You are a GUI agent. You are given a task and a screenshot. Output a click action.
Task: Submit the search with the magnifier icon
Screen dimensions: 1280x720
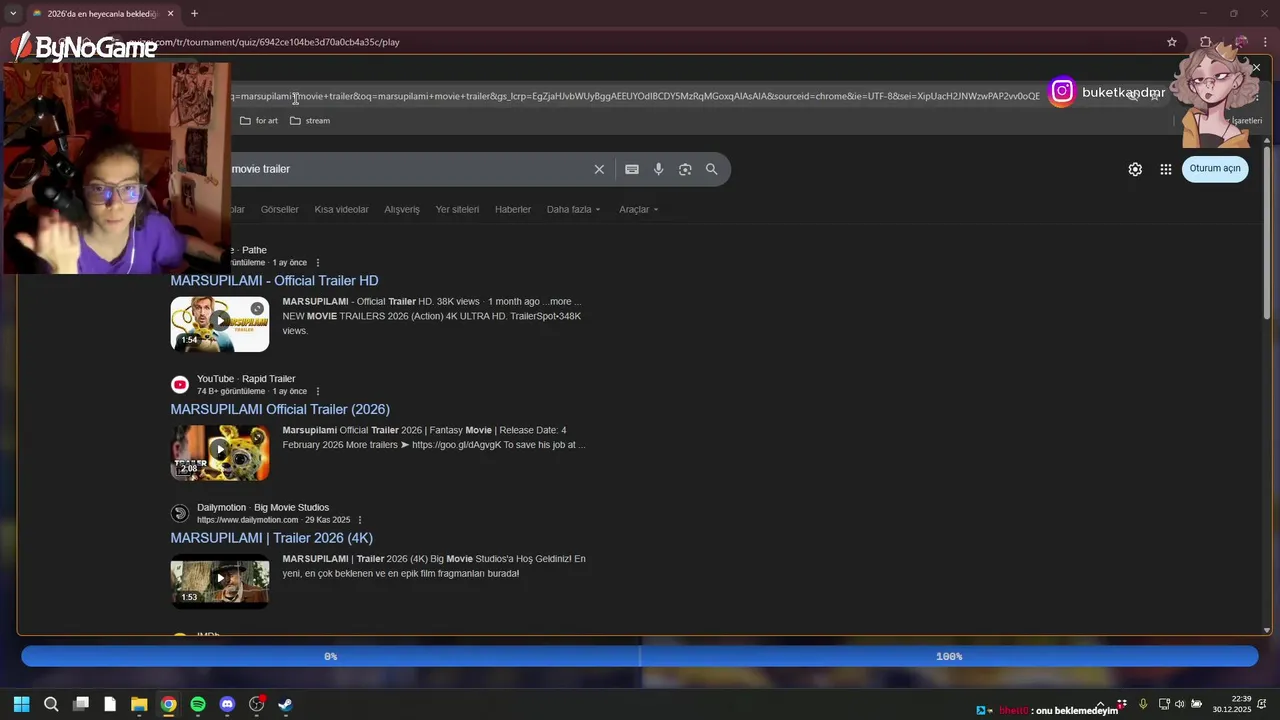[x=712, y=170]
